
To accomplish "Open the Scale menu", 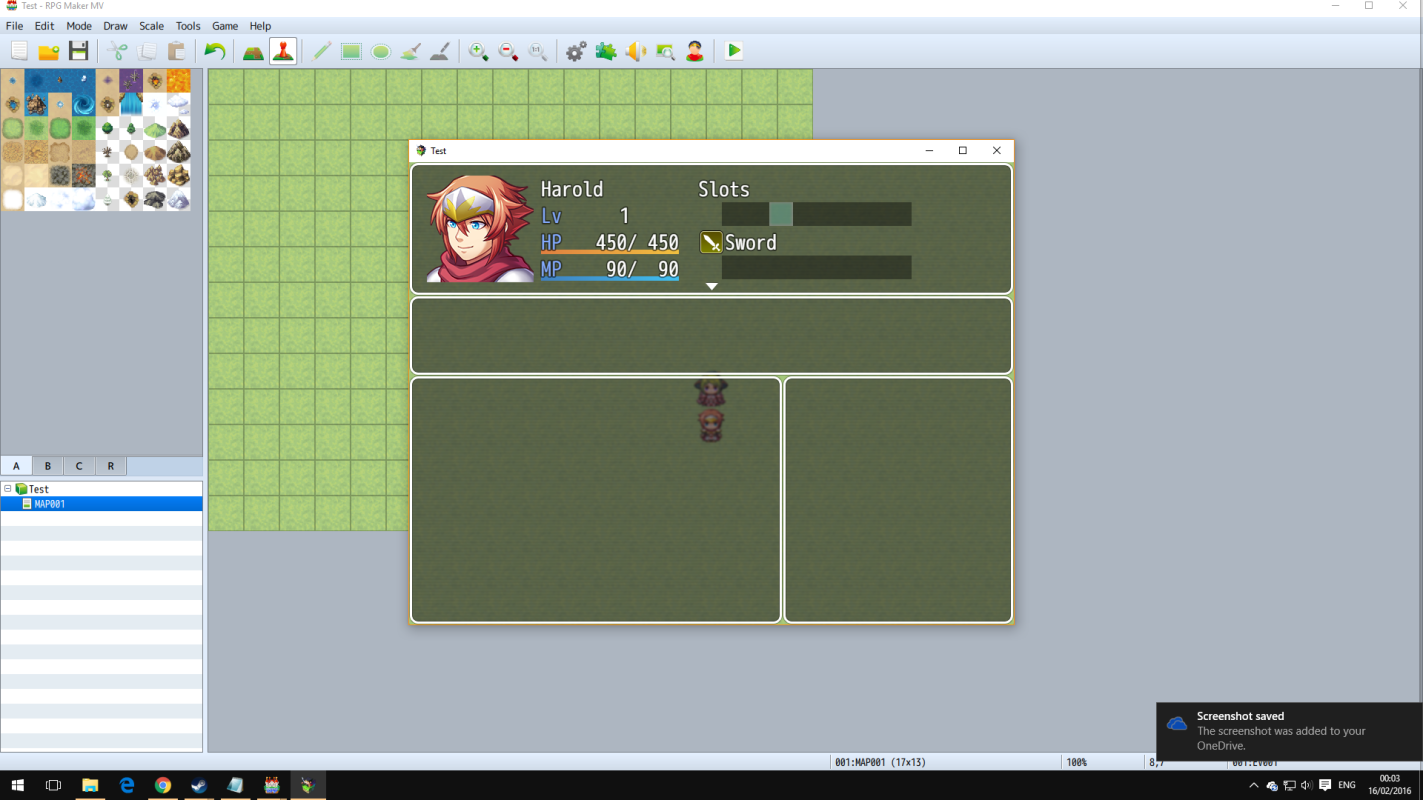I will pos(152,26).
